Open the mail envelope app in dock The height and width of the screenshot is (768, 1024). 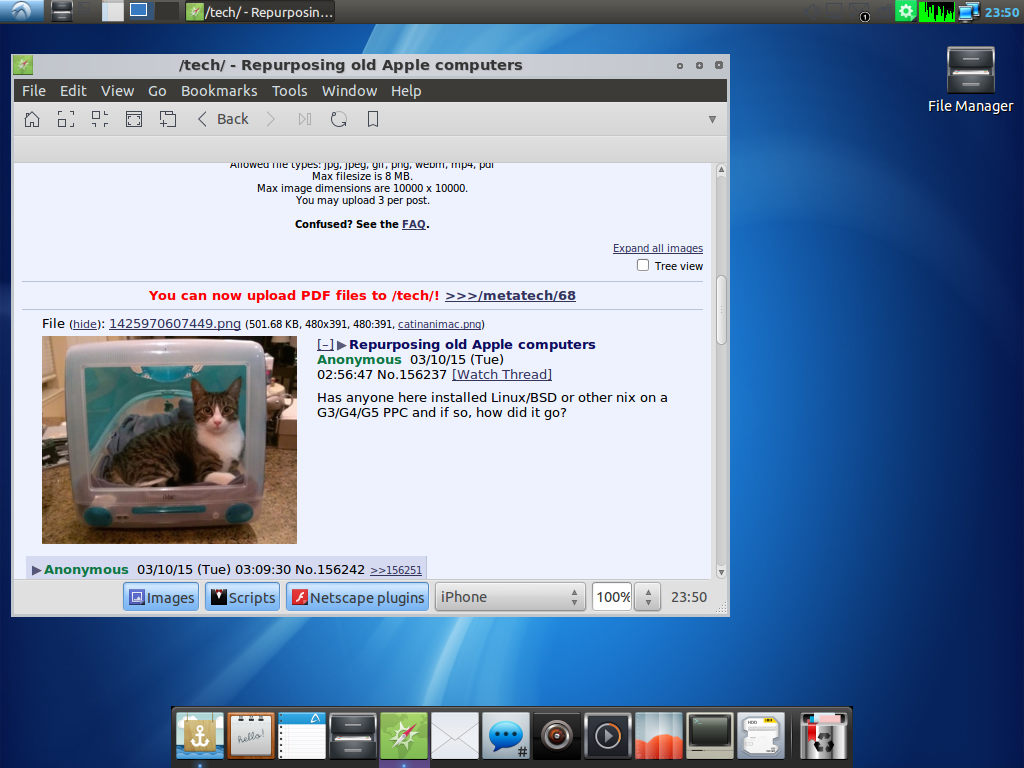(455, 737)
